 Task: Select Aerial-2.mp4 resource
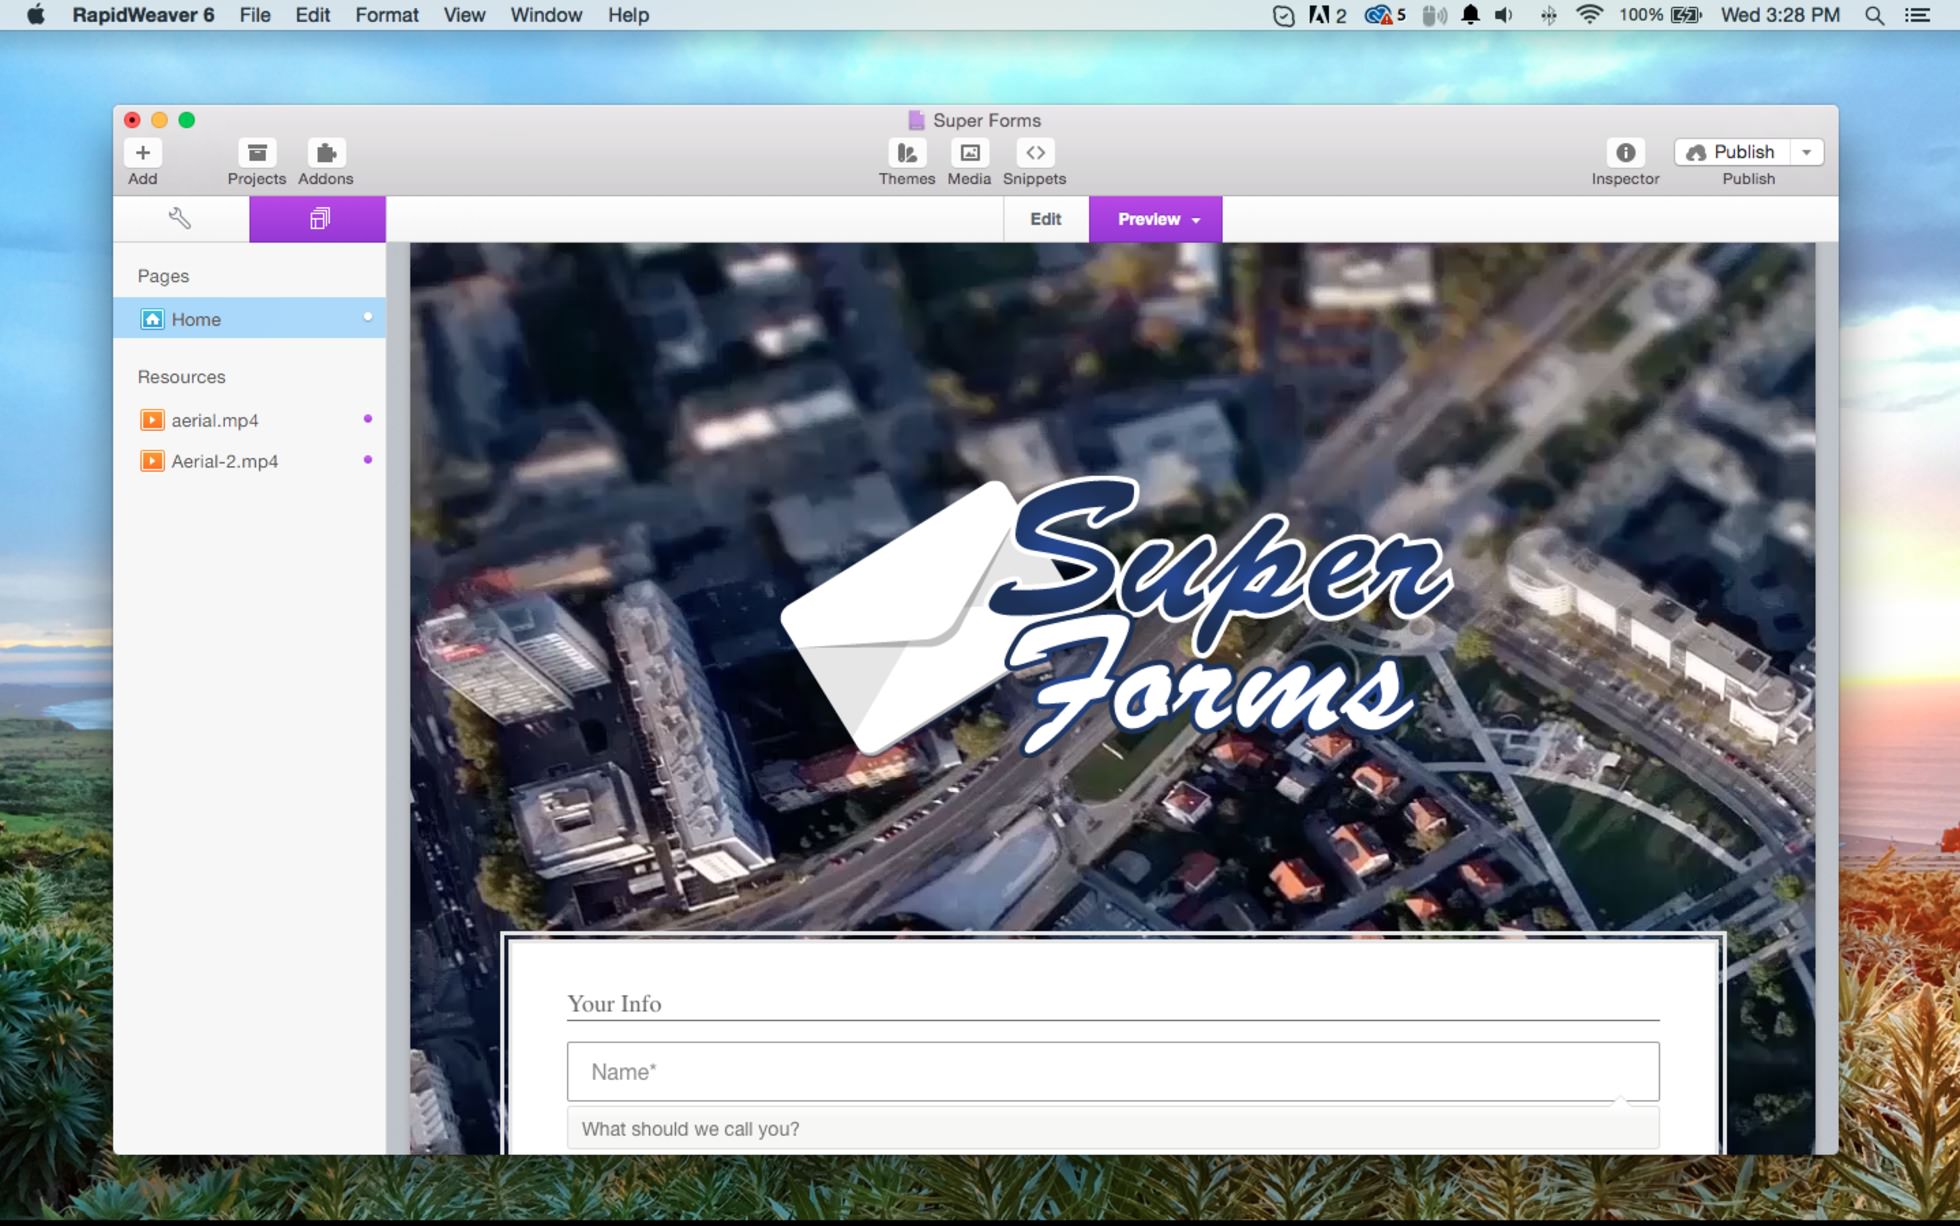[x=250, y=461]
